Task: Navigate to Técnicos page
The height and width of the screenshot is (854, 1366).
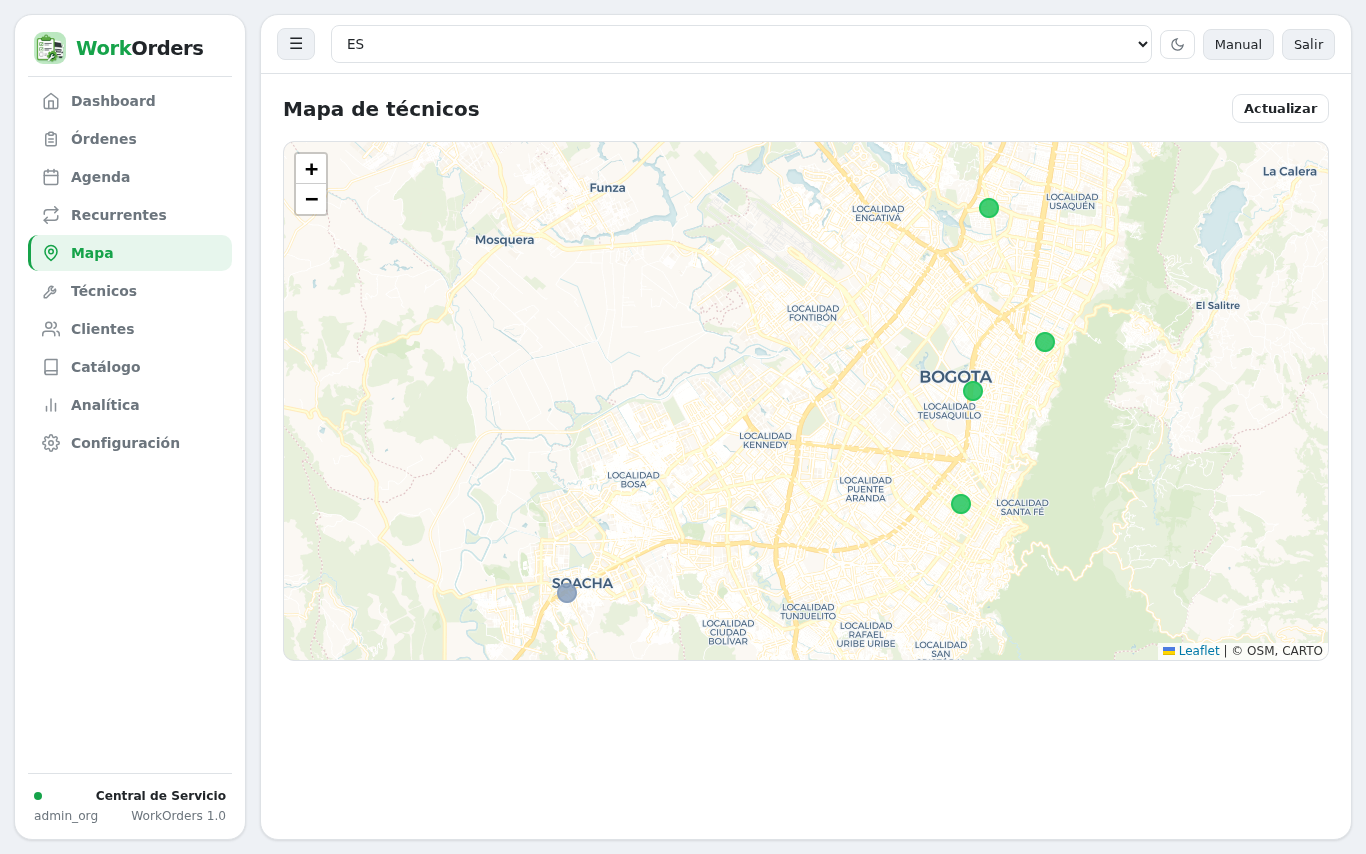Action: click(130, 291)
